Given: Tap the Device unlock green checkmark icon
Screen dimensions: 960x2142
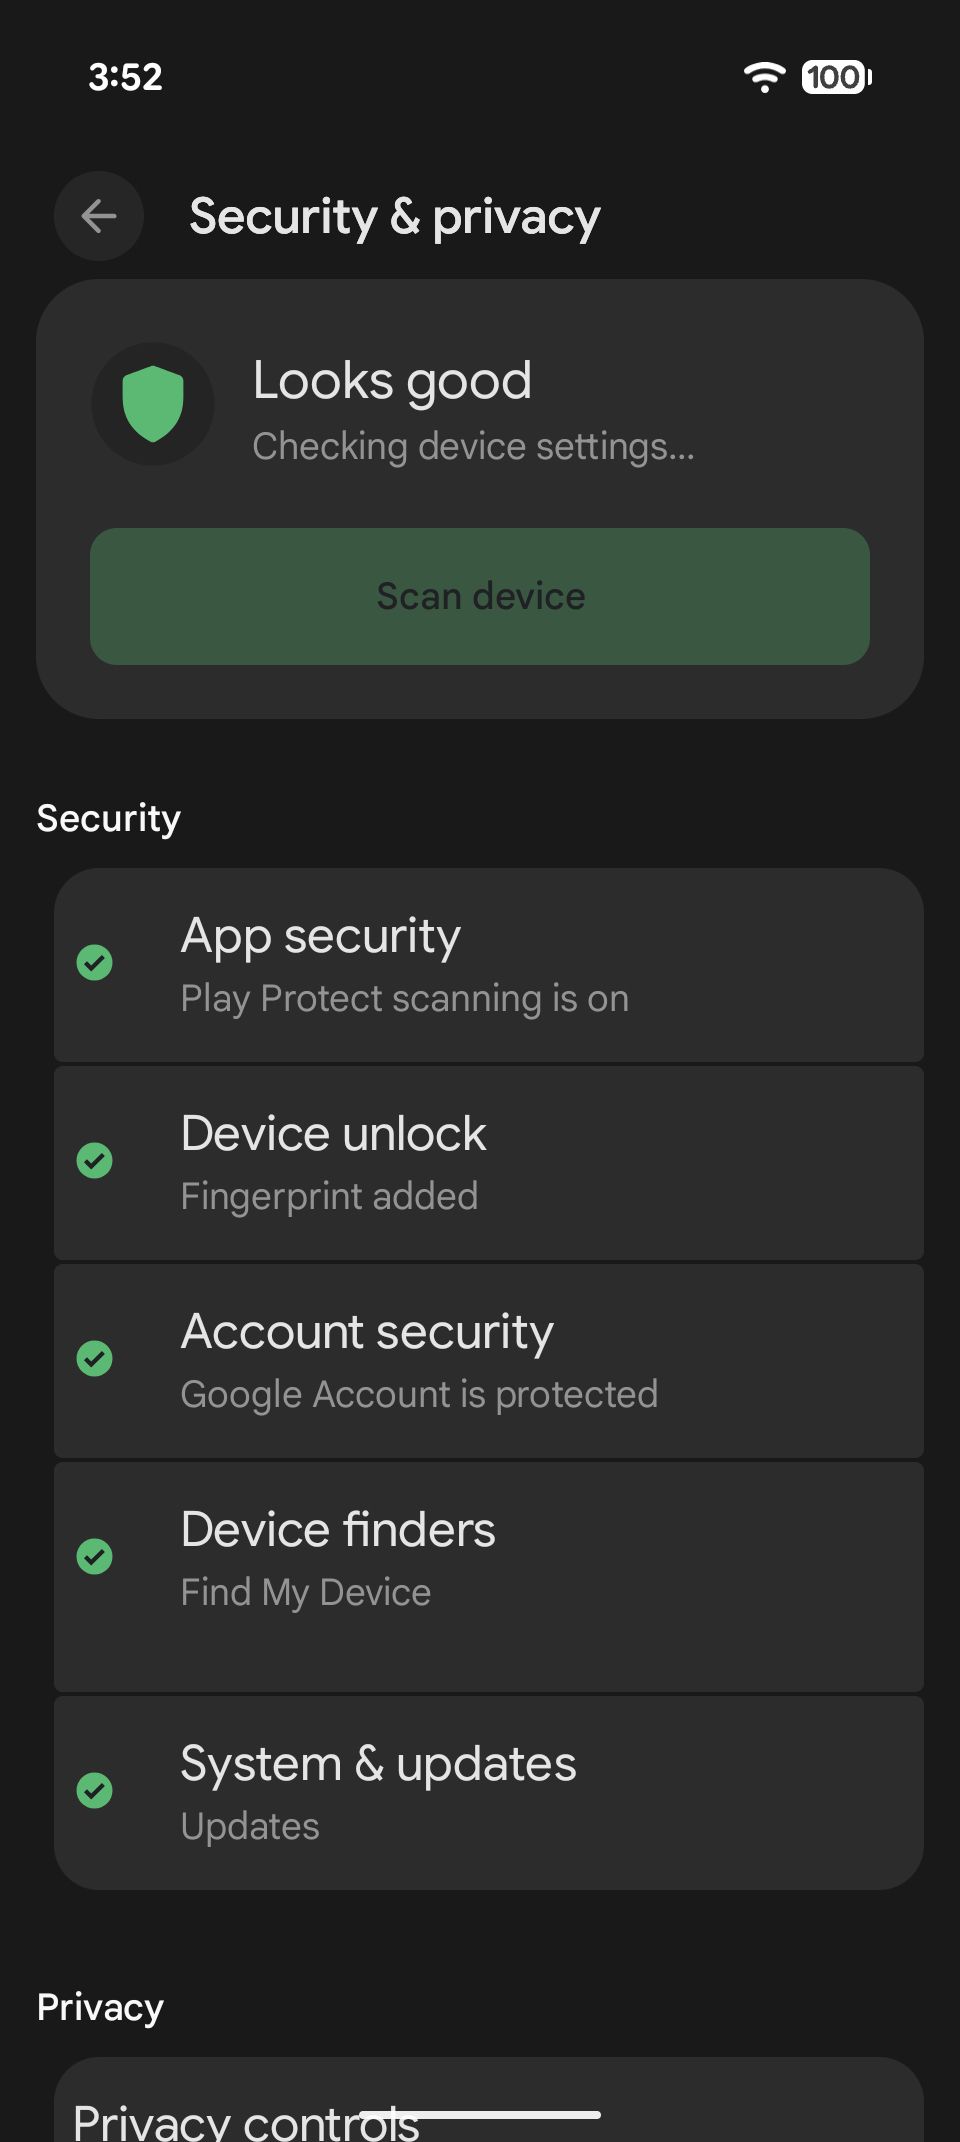Looking at the screenshot, I should pos(95,1161).
